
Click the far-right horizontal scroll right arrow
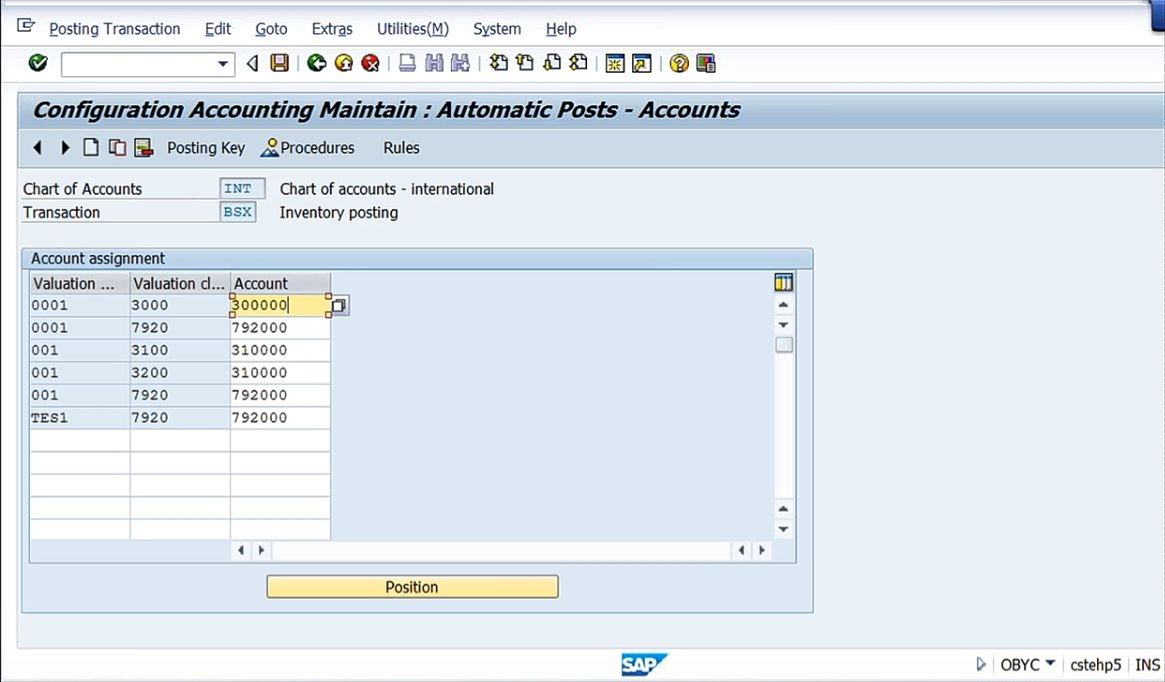[762, 551]
